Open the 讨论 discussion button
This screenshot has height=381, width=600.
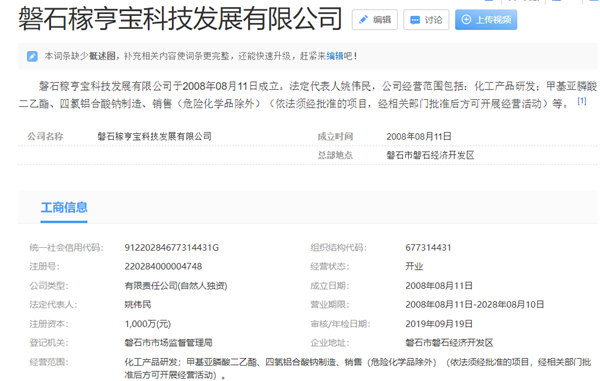[x=426, y=20]
